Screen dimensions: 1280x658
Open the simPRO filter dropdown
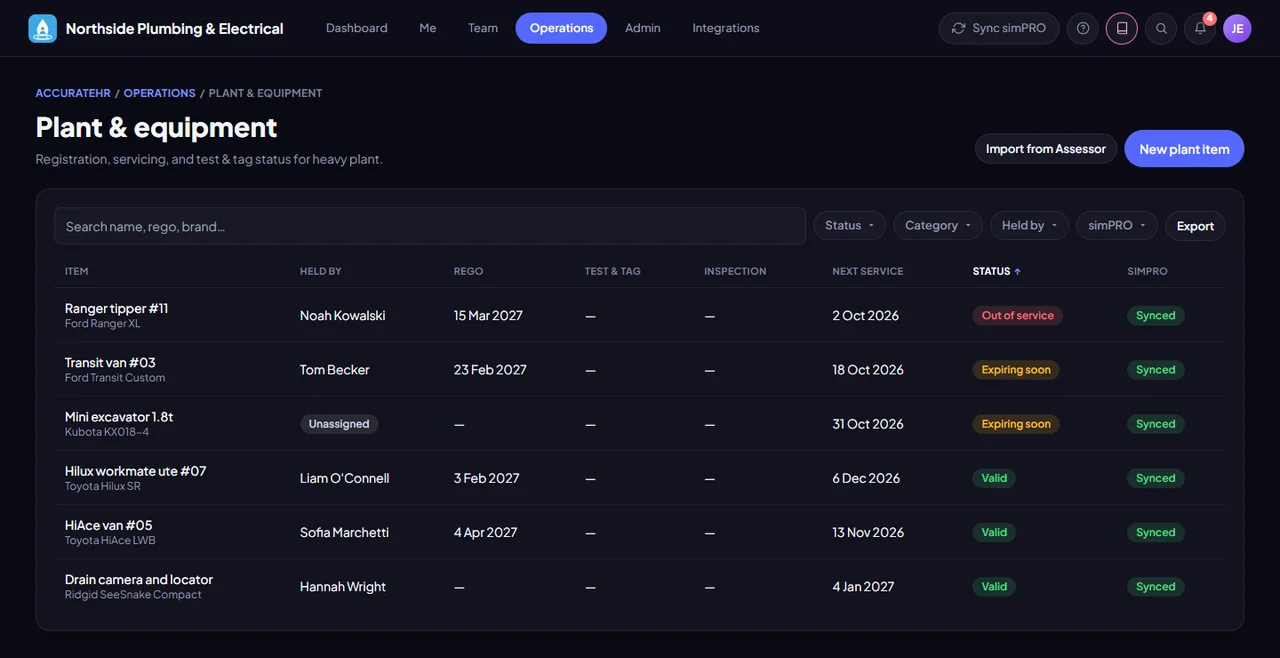(x=1117, y=226)
